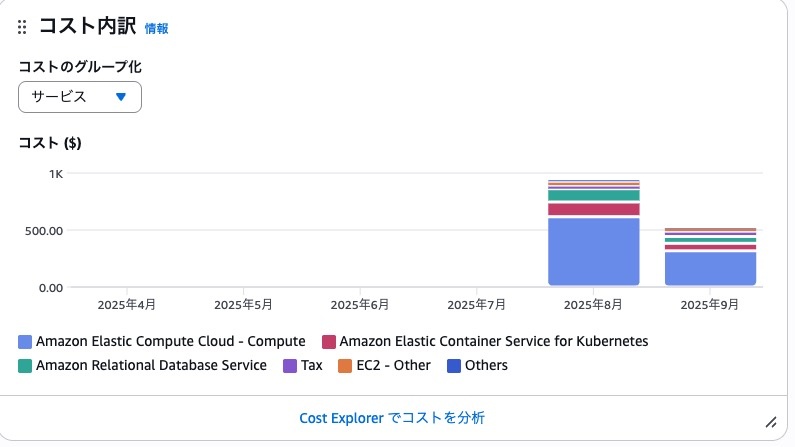Click the Amazon Relational Database Service legend text
The height and width of the screenshot is (447, 795).
pyautogui.click(x=151, y=365)
